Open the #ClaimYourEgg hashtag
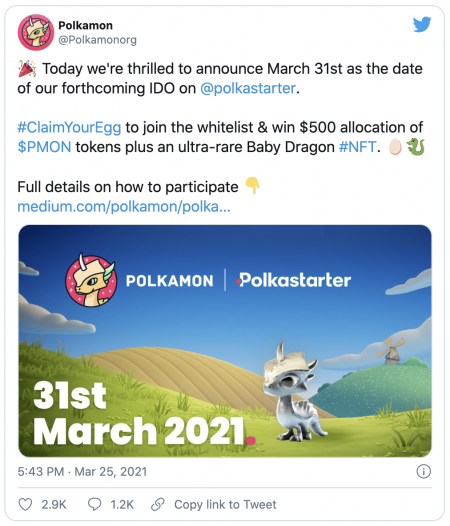 (69, 127)
